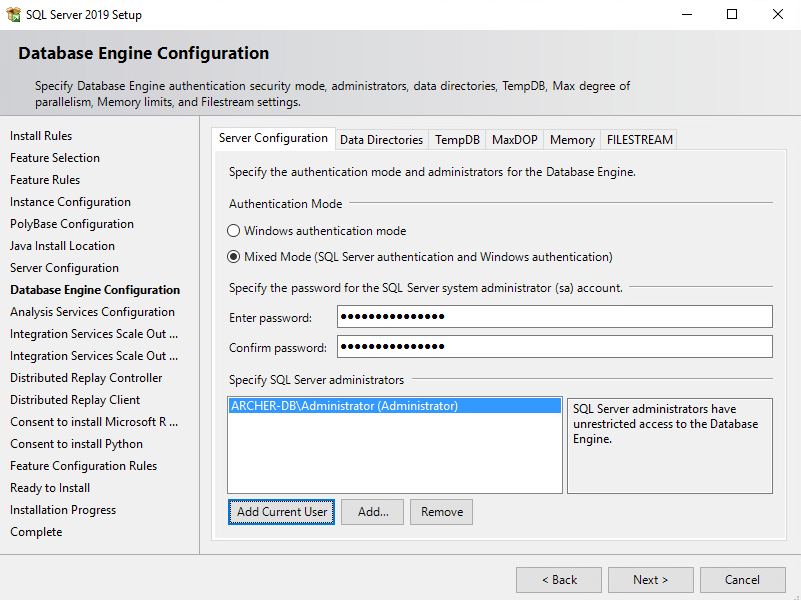
Task: Cancel the SQL Server setup
Action: point(742,580)
